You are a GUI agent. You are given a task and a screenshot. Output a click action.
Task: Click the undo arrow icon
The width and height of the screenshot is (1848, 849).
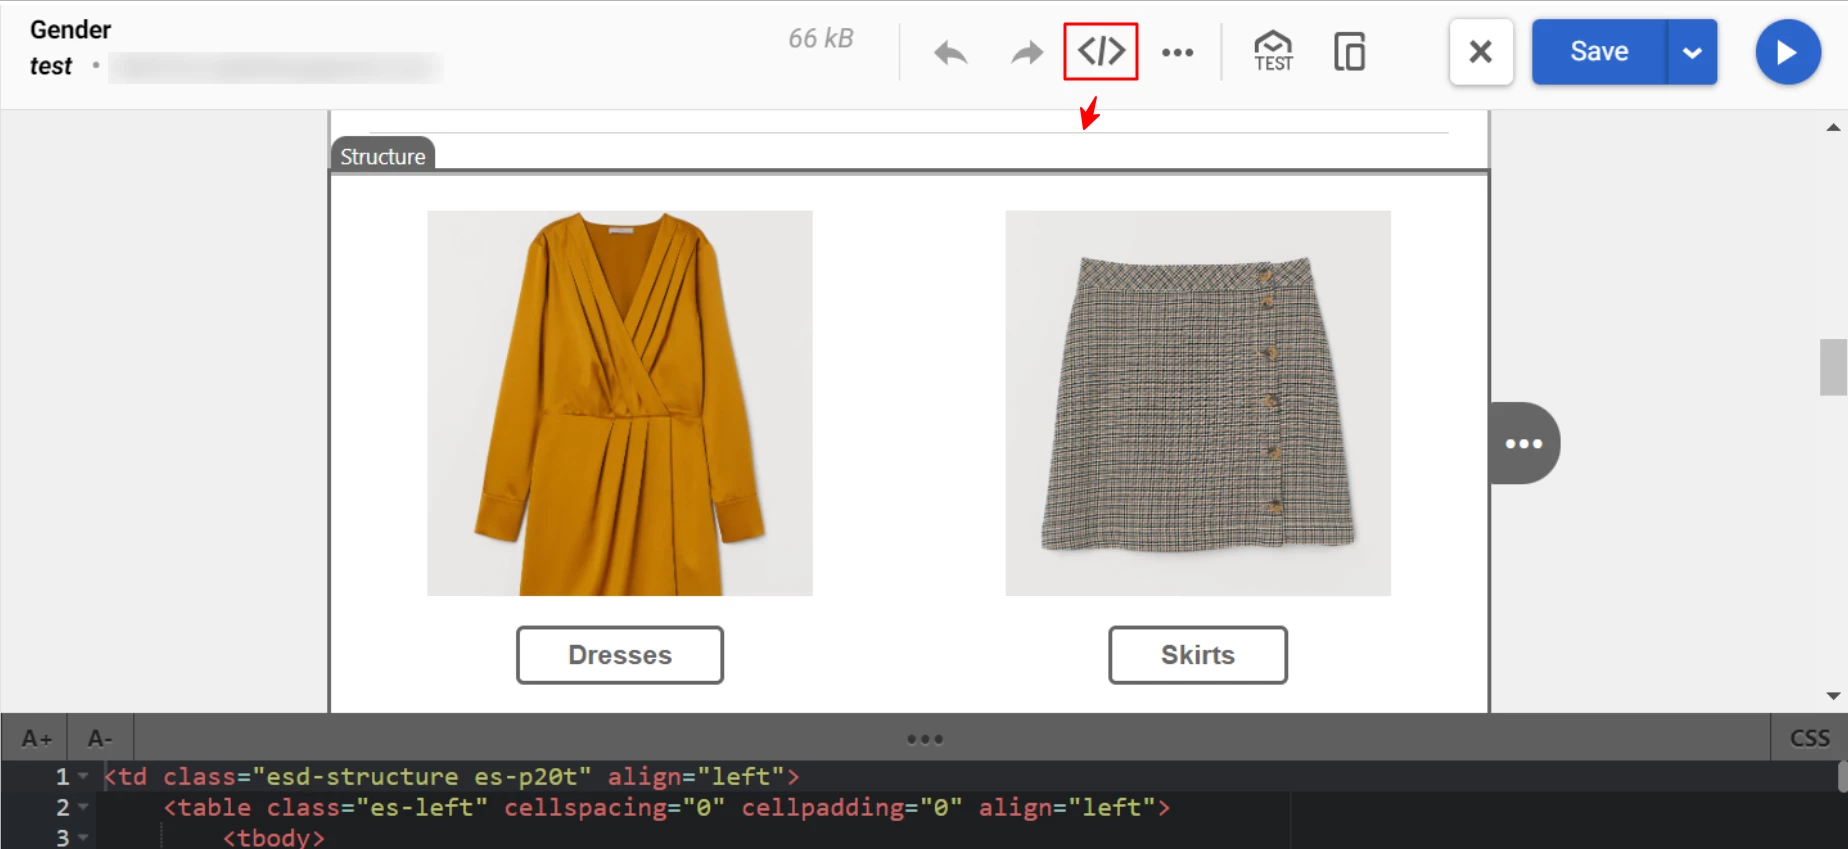[x=950, y=52]
